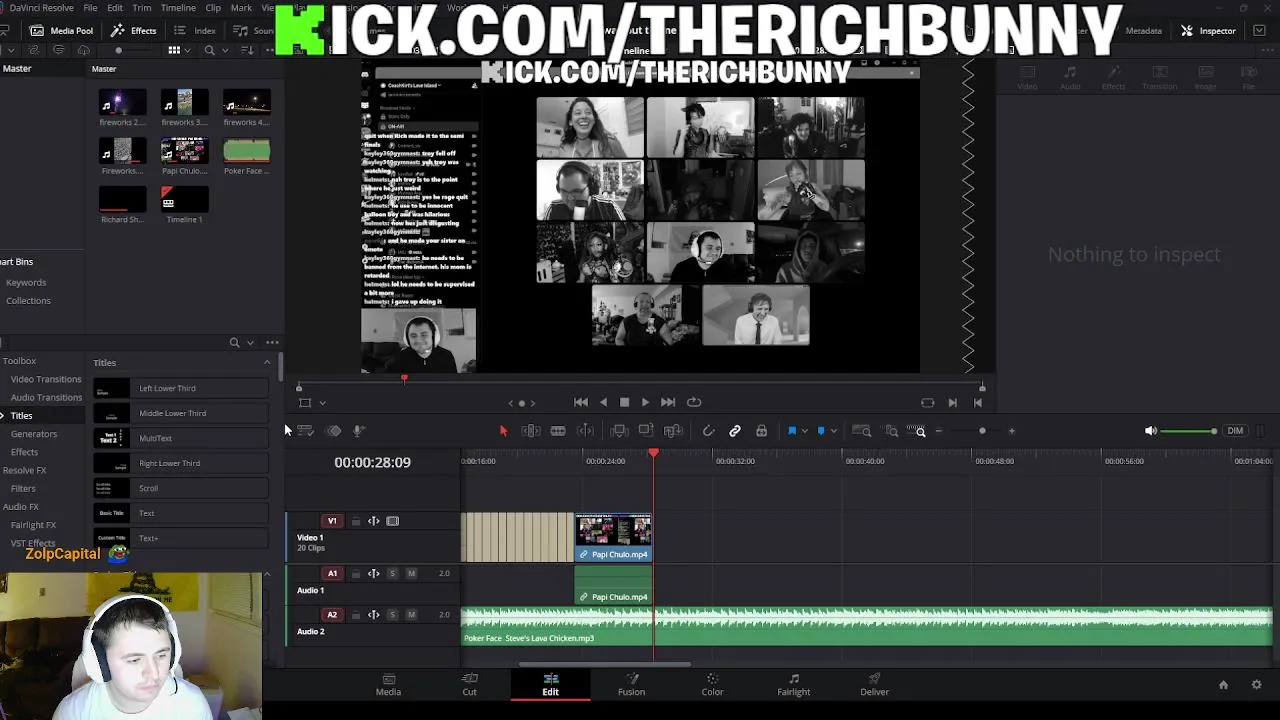Mute the Audio 1 track
The image size is (1280, 720).
[411, 573]
